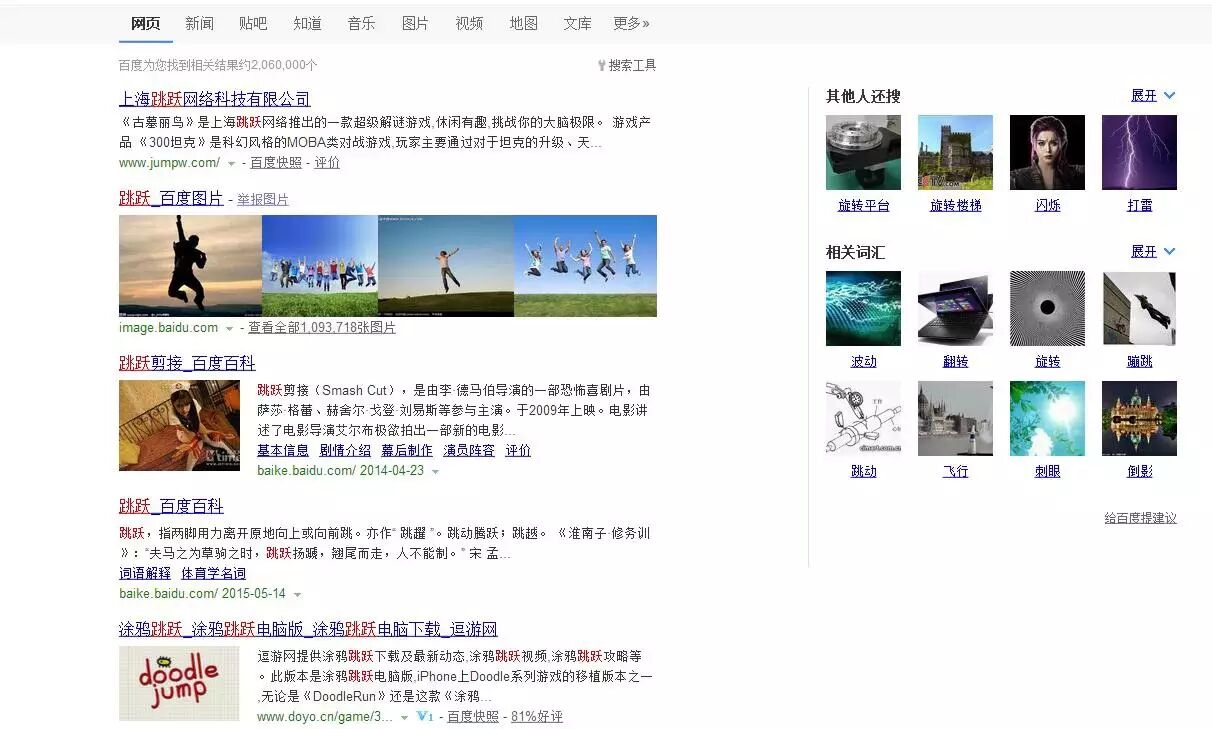
Task: Switch to the 图片 tab
Action: [x=415, y=23]
